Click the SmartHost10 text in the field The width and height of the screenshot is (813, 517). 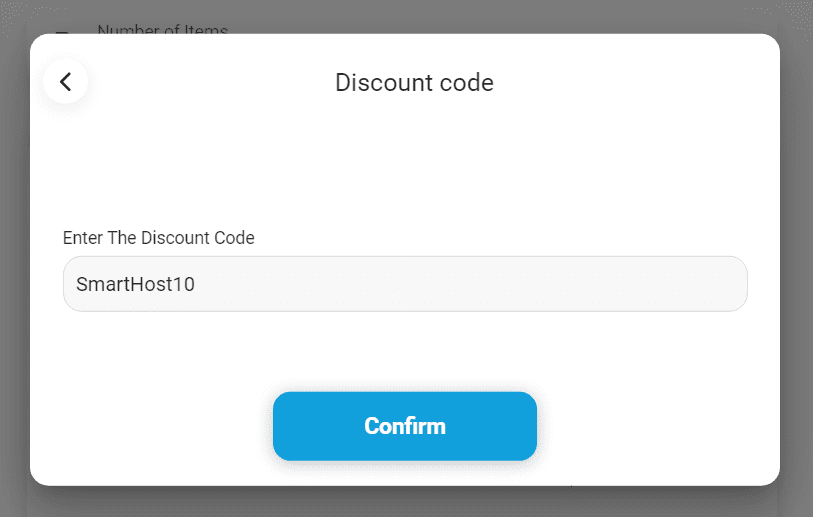tap(135, 284)
